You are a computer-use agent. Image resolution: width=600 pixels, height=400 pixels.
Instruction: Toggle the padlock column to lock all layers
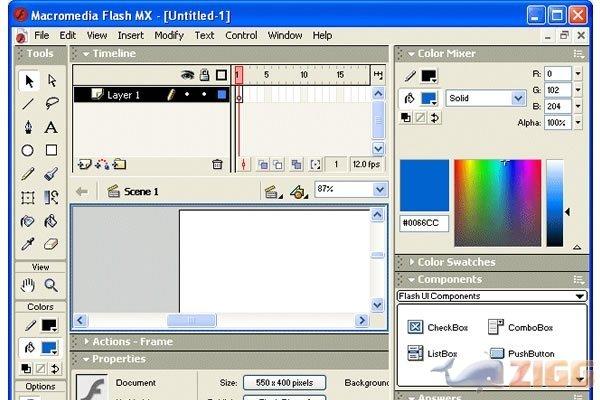205,75
